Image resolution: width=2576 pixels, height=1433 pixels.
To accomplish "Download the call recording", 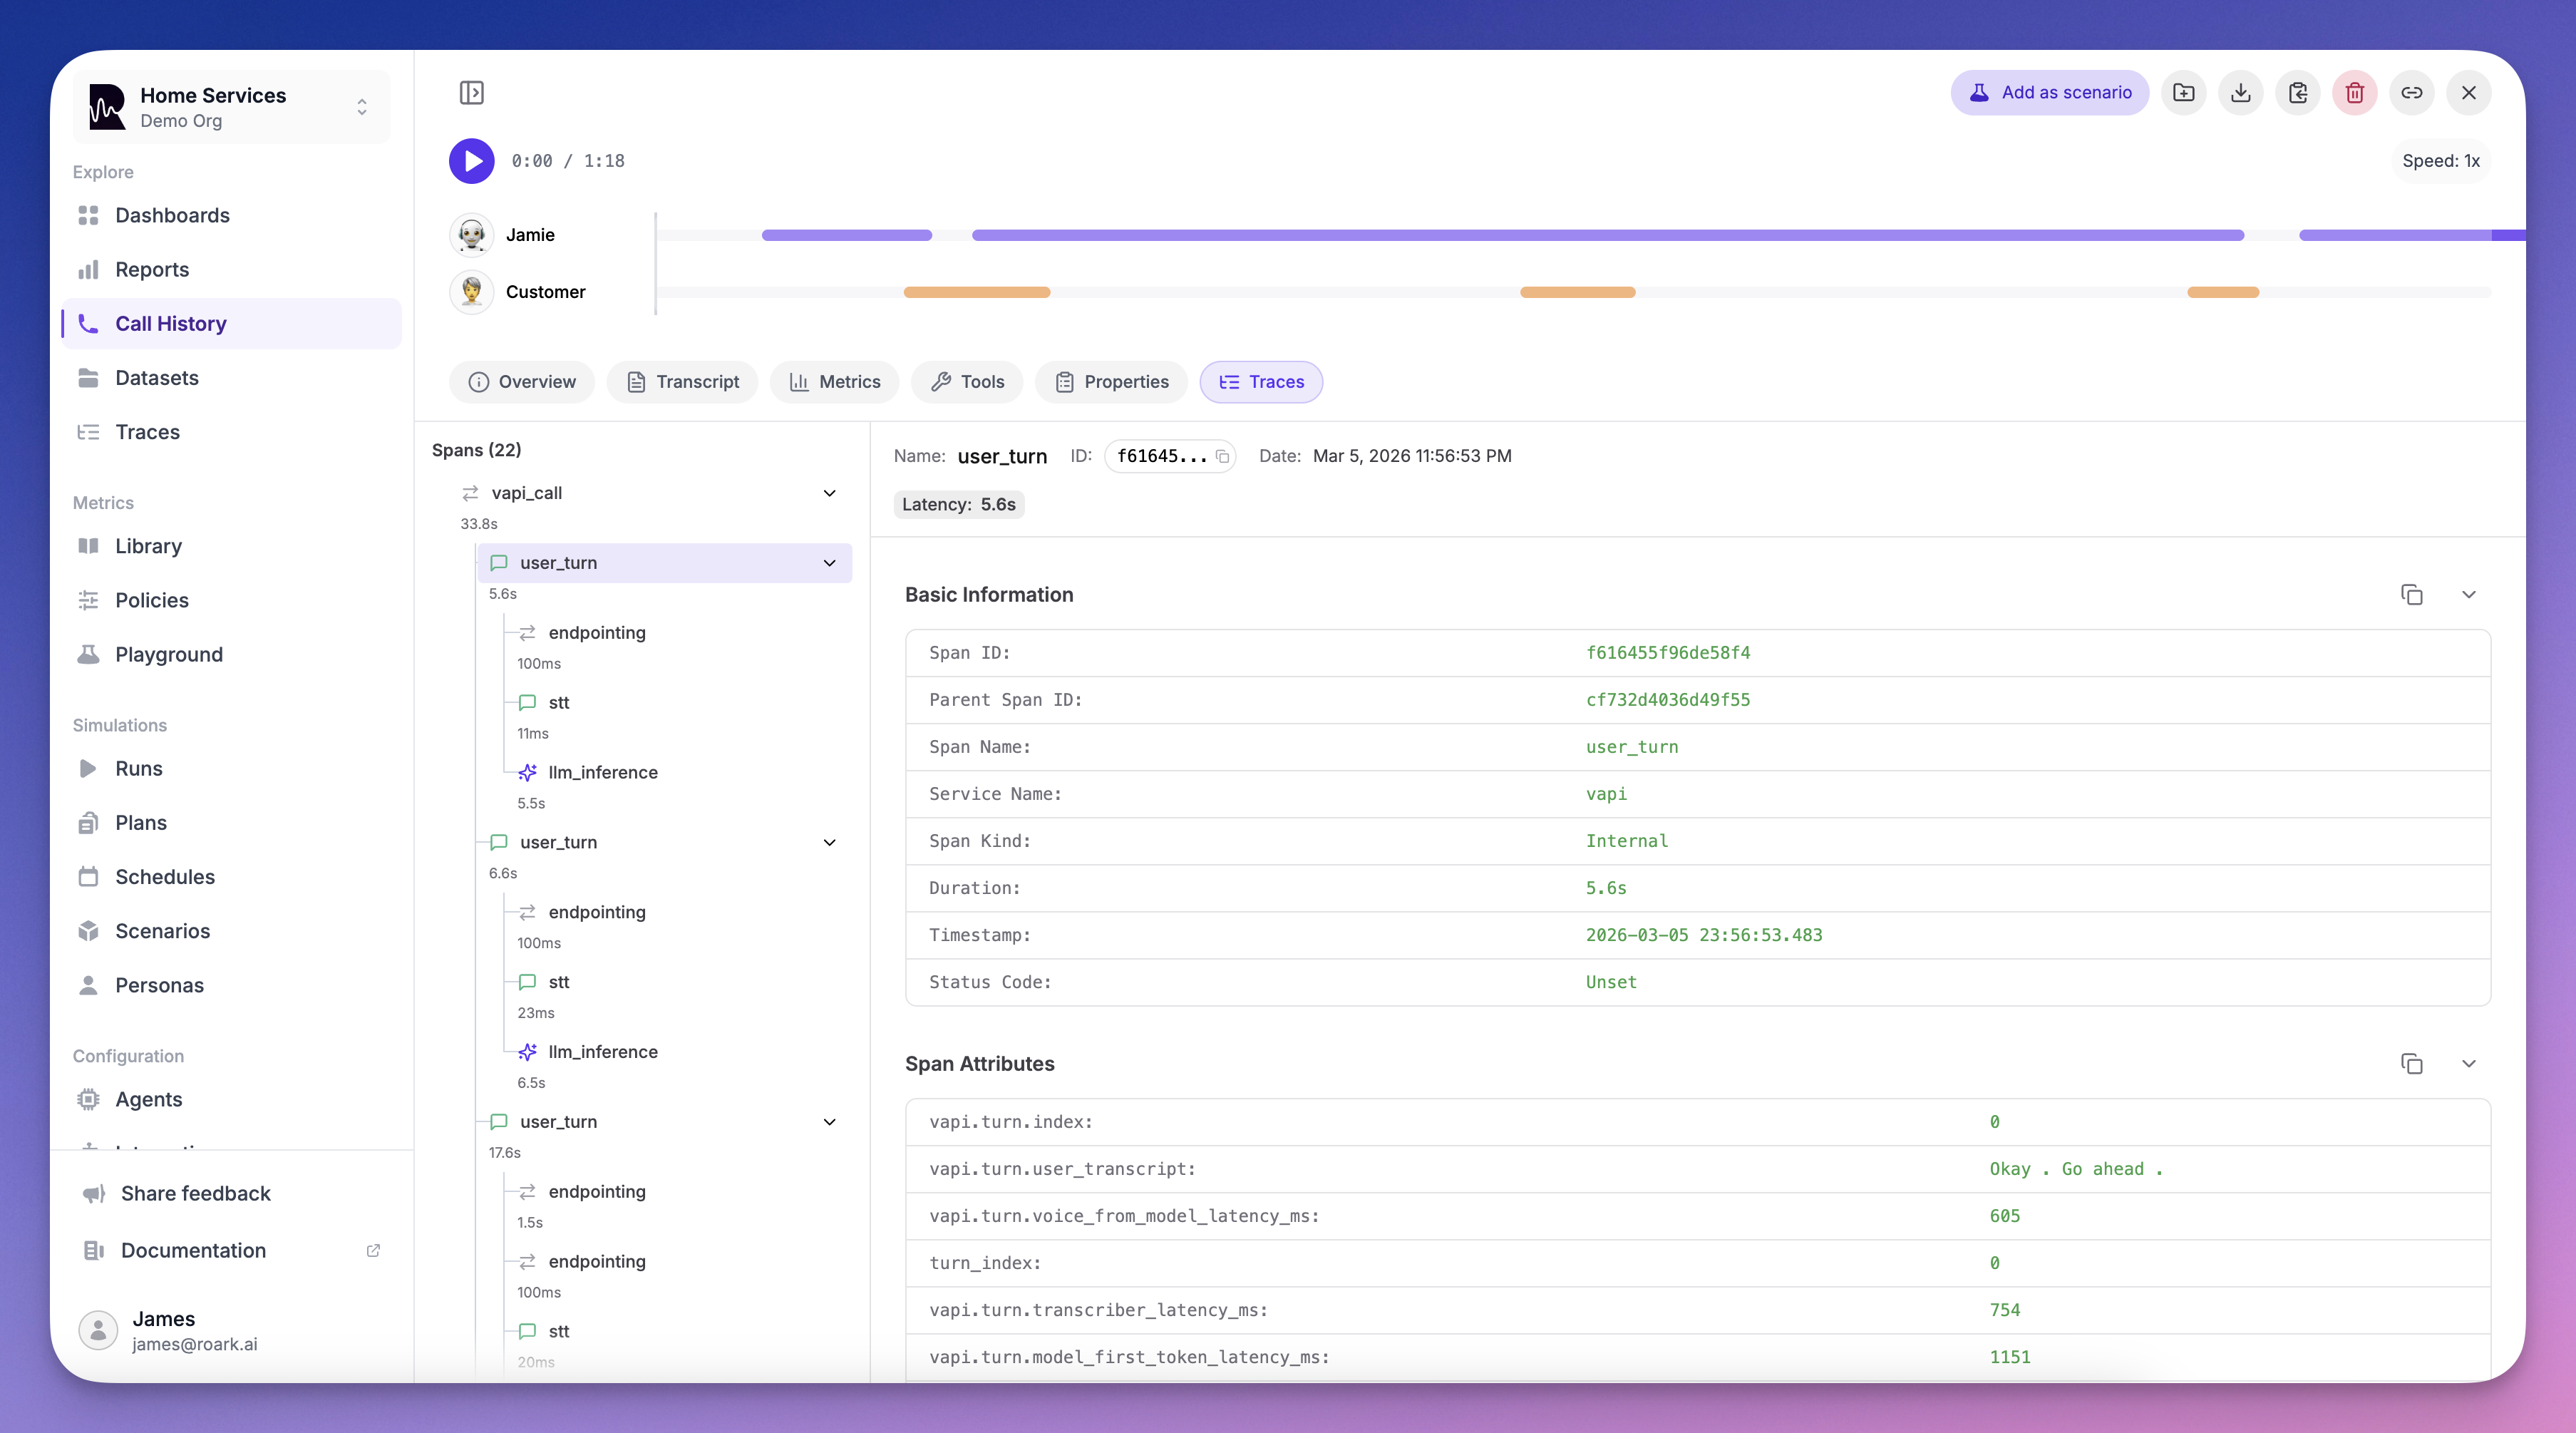I will (2241, 93).
